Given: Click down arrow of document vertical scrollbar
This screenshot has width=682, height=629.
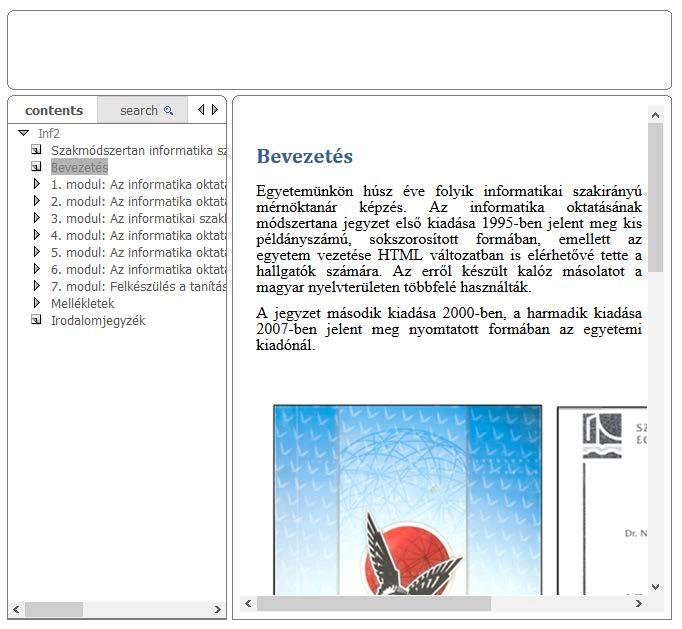Looking at the screenshot, I should click(x=655, y=587).
